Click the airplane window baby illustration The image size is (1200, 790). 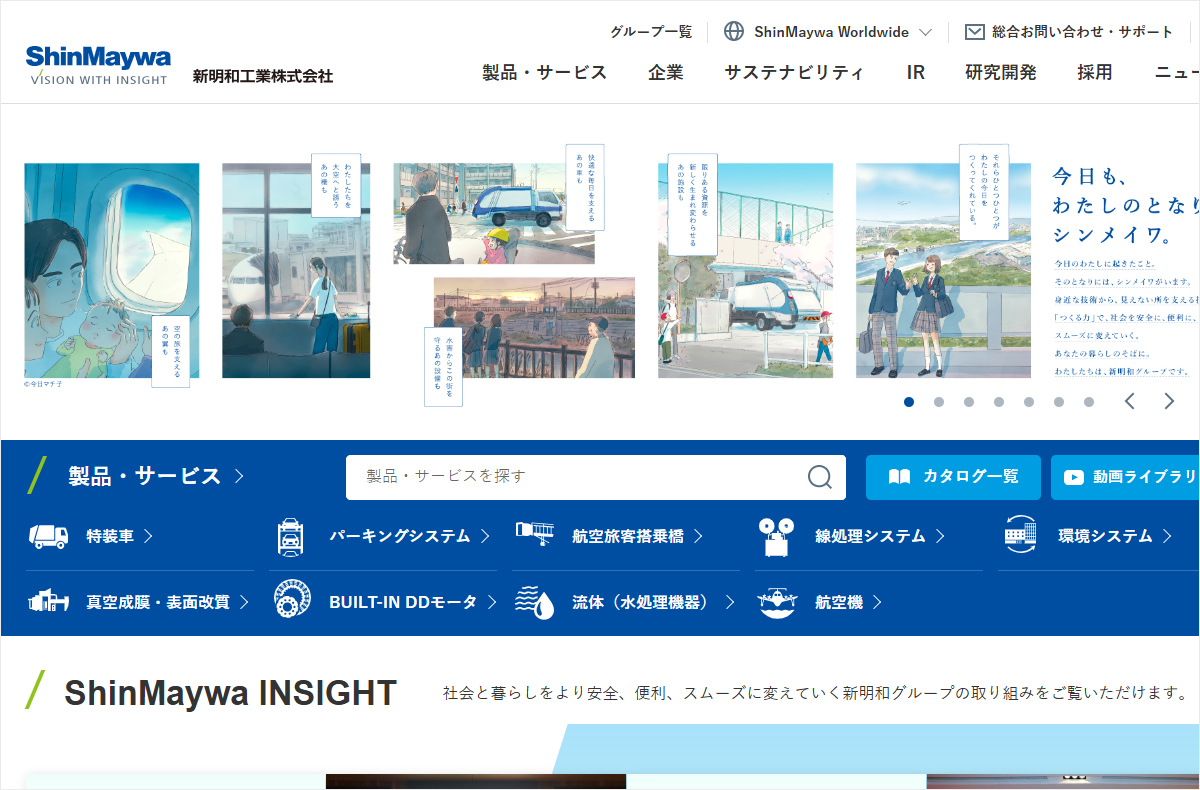pyautogui.click(x=111, y=271)
